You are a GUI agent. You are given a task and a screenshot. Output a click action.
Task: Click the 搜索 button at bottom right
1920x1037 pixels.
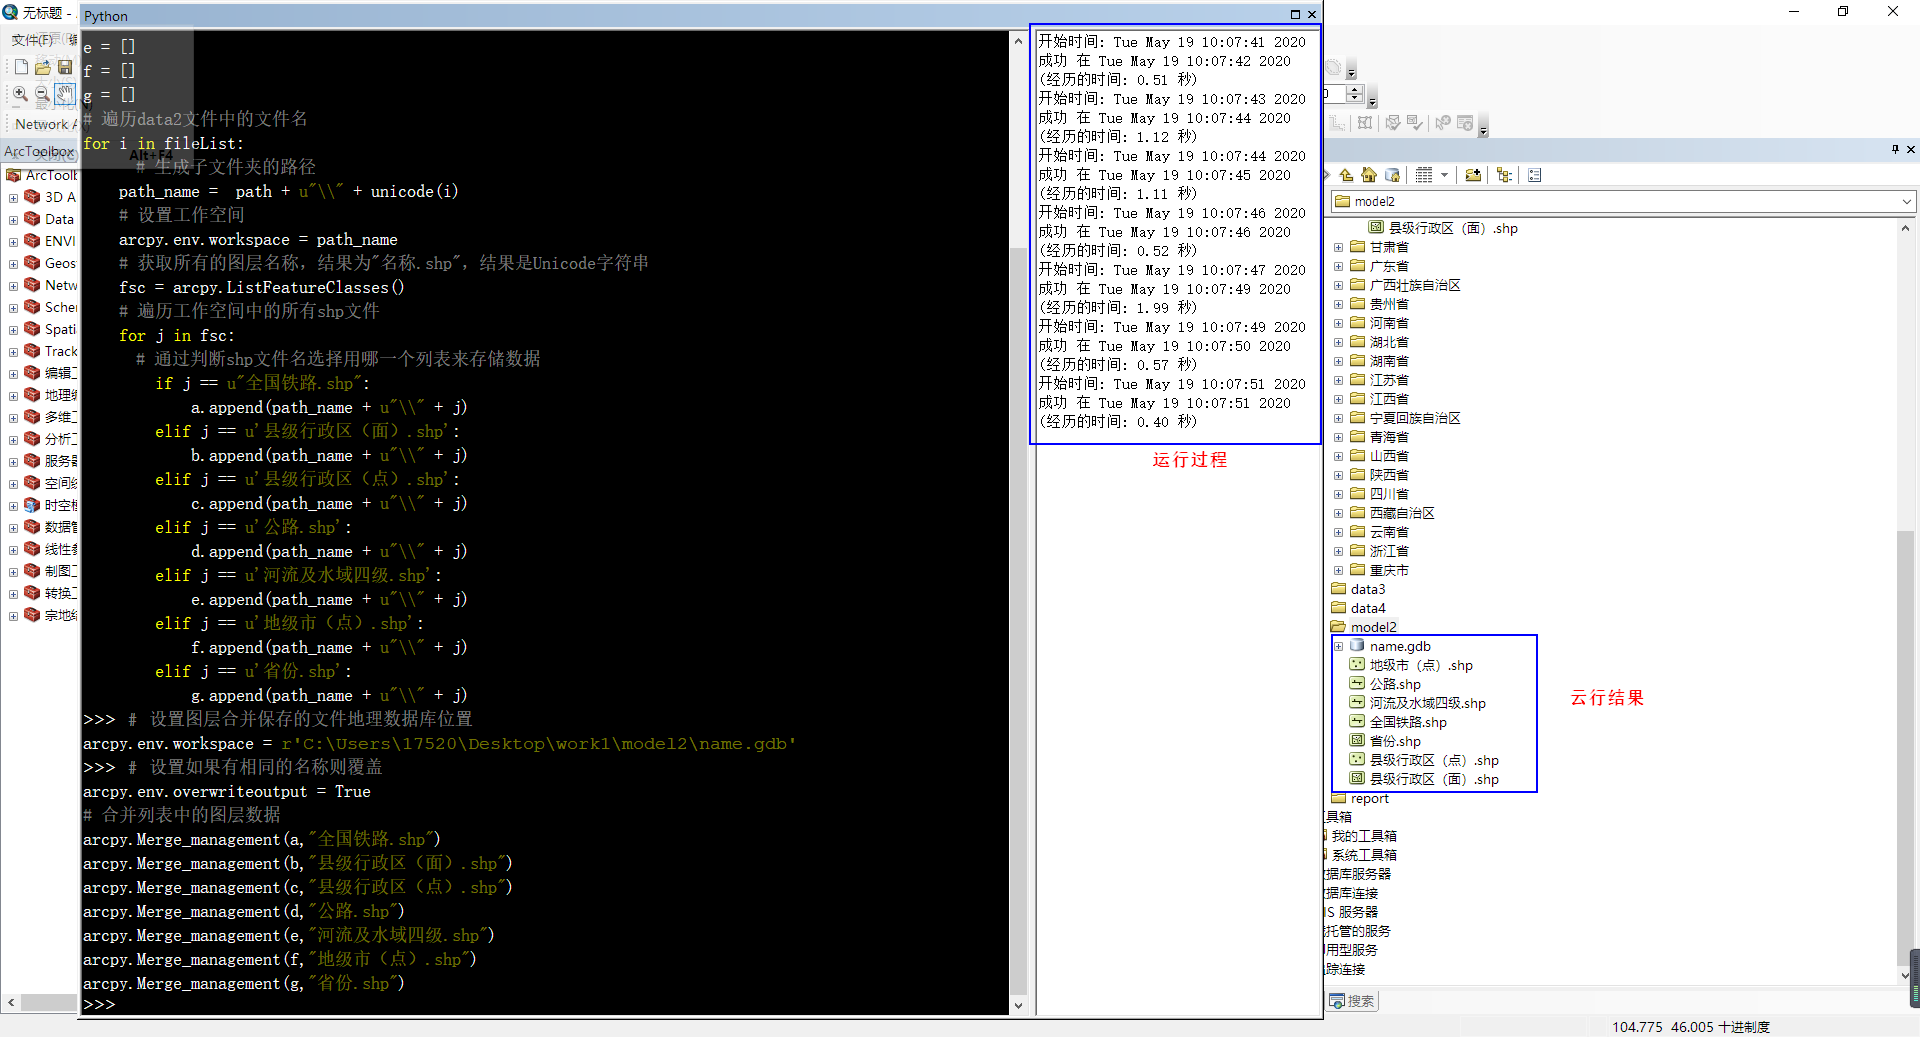[x=1352, y=1001]
